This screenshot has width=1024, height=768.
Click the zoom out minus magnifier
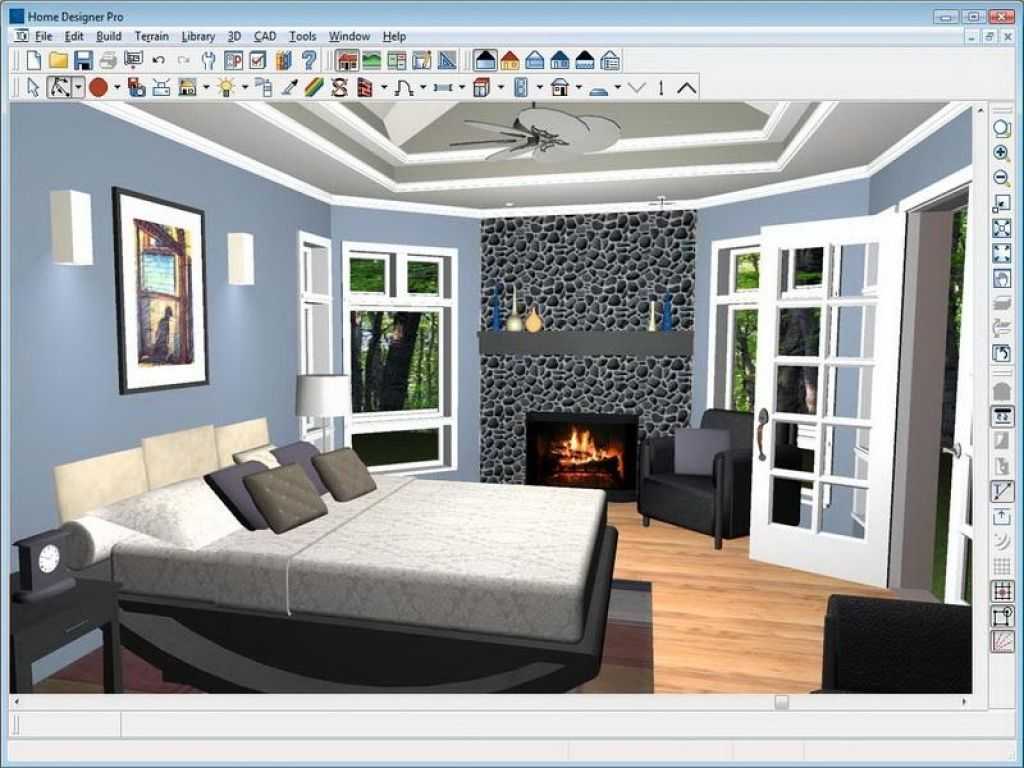coord(1001,178)
